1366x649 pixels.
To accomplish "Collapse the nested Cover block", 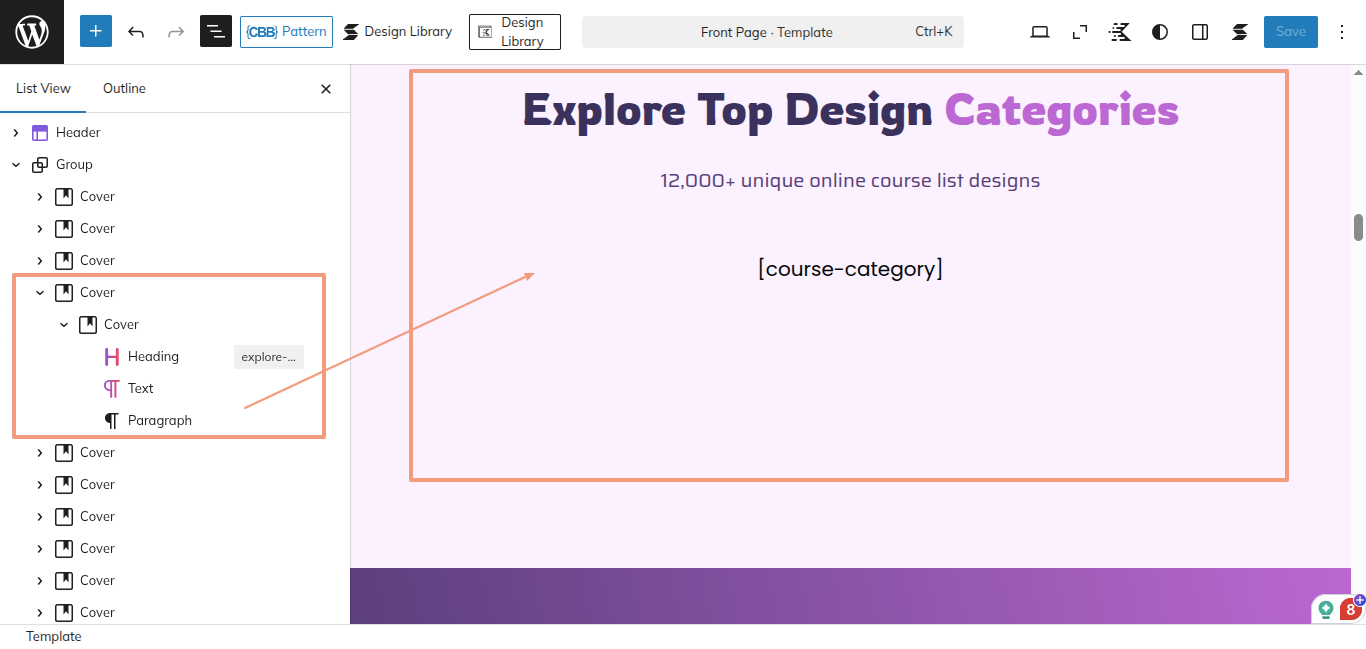I will coord(64,324).
